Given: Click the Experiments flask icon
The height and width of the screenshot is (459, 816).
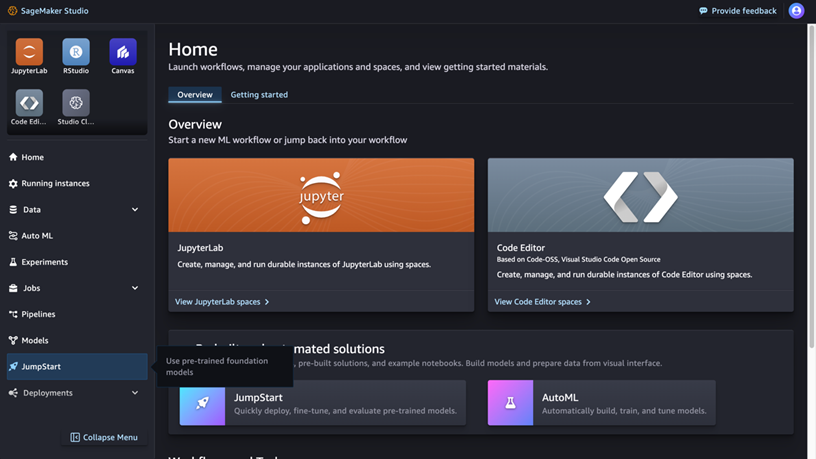Looking at the screenshot, I should [13, 262].
